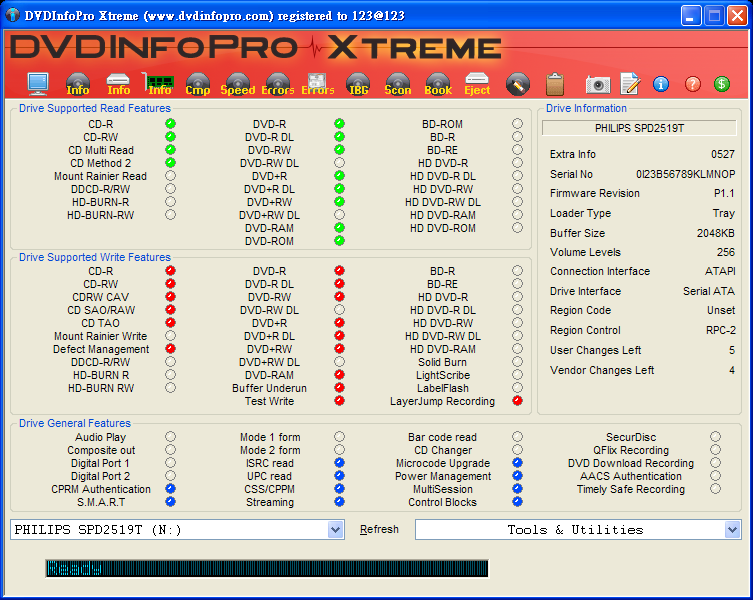Open the adapter card Info icon
The width and height of the screenshot is (753, 600).
[x=158, y=84]
